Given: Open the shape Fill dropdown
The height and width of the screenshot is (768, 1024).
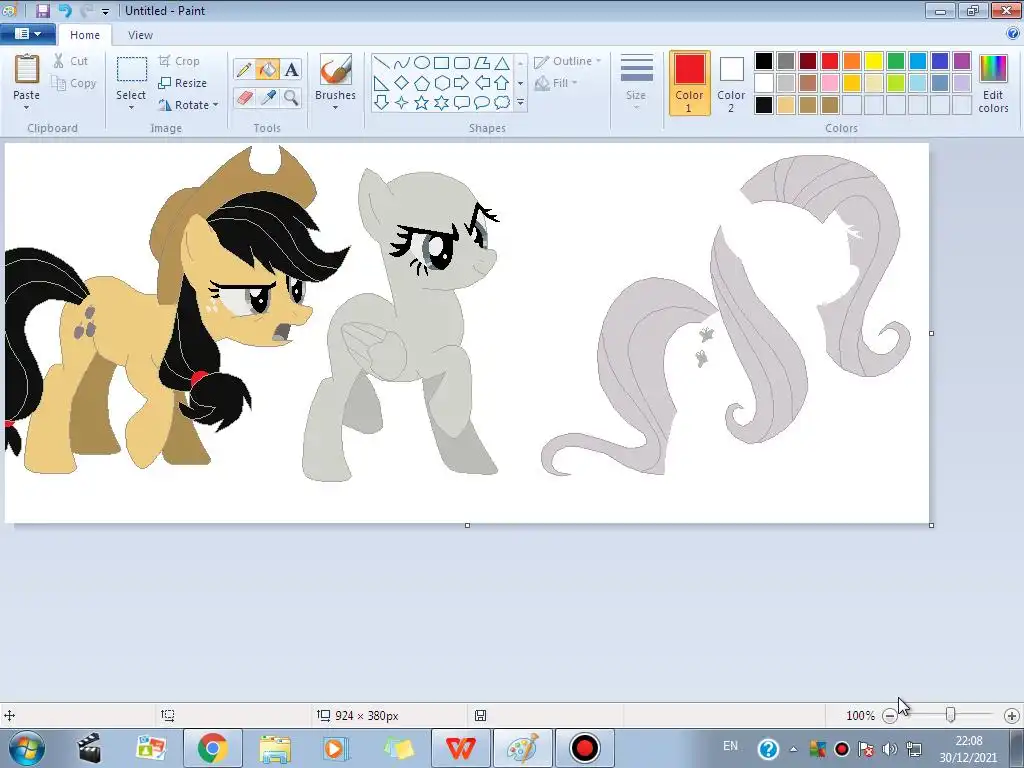Looking at the screenshot, I should tap(556, 83).
